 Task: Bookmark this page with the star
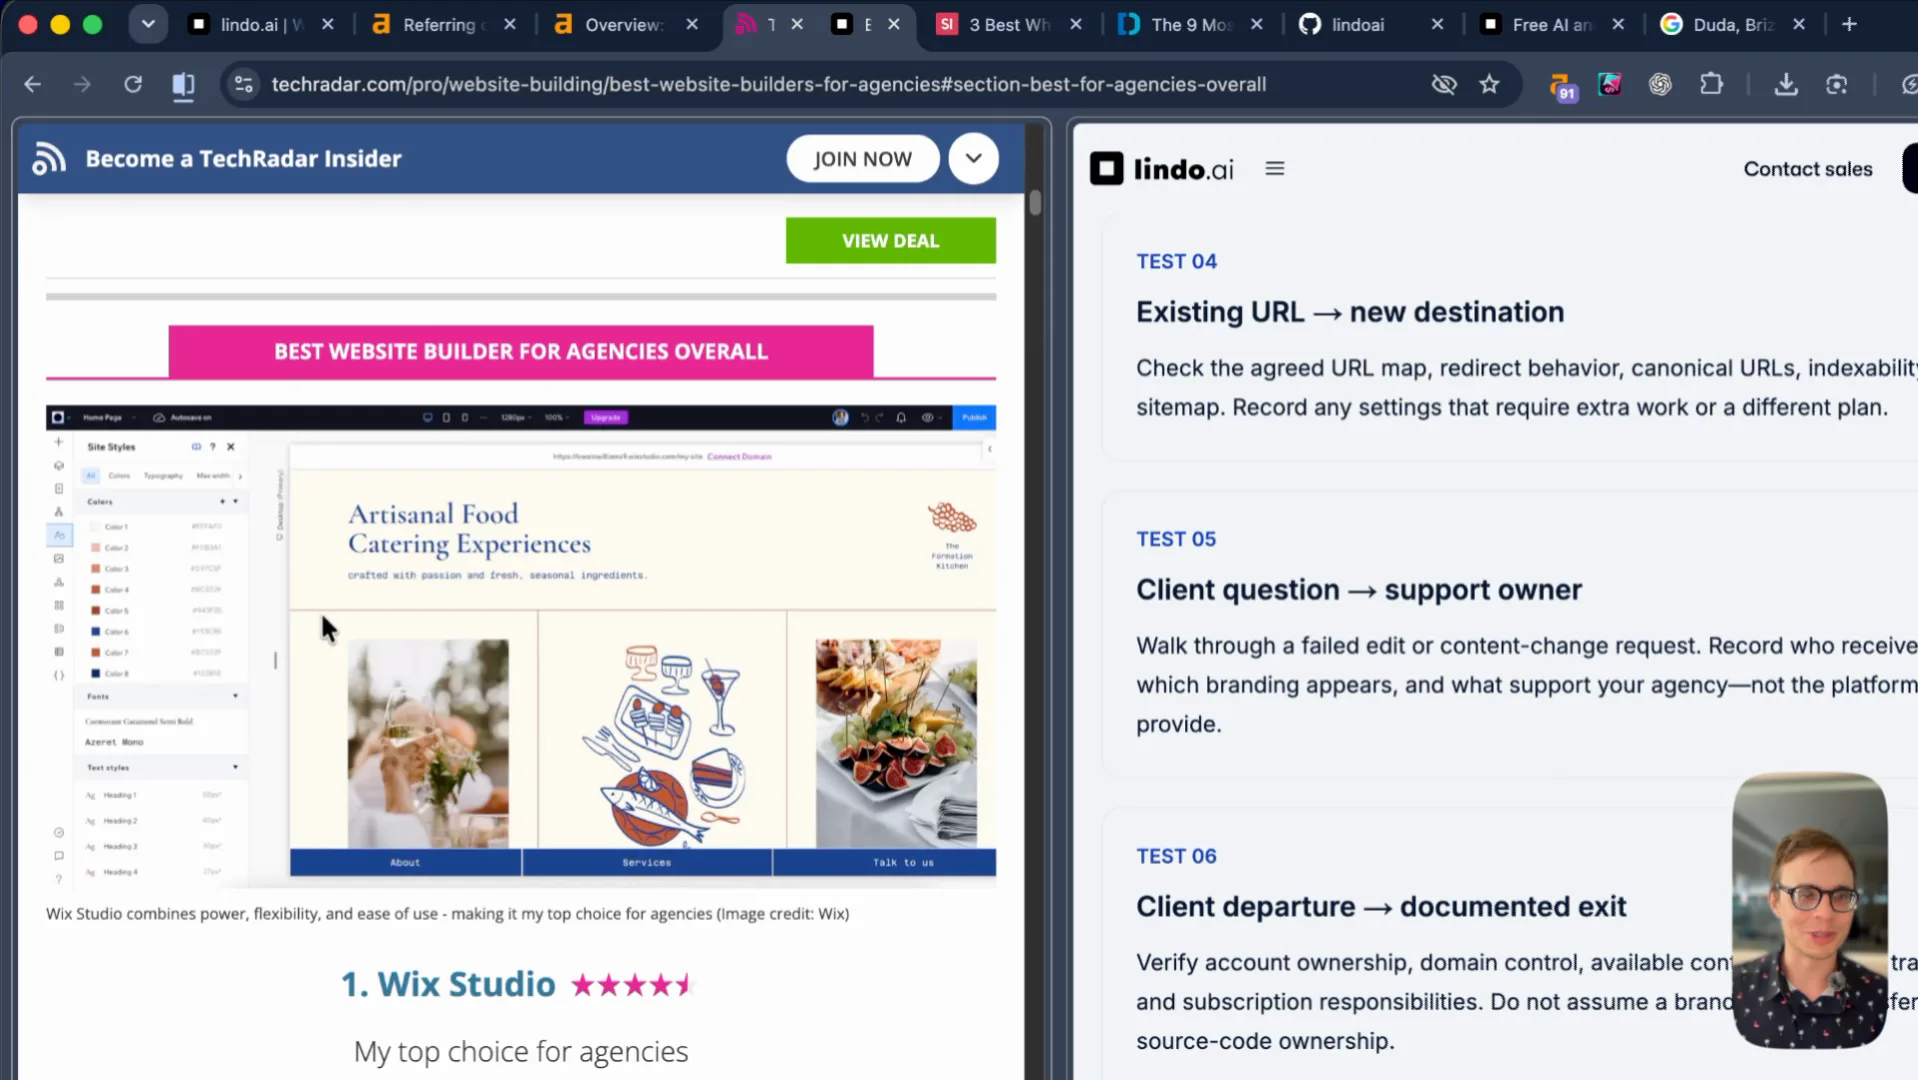click(1490, 85)
